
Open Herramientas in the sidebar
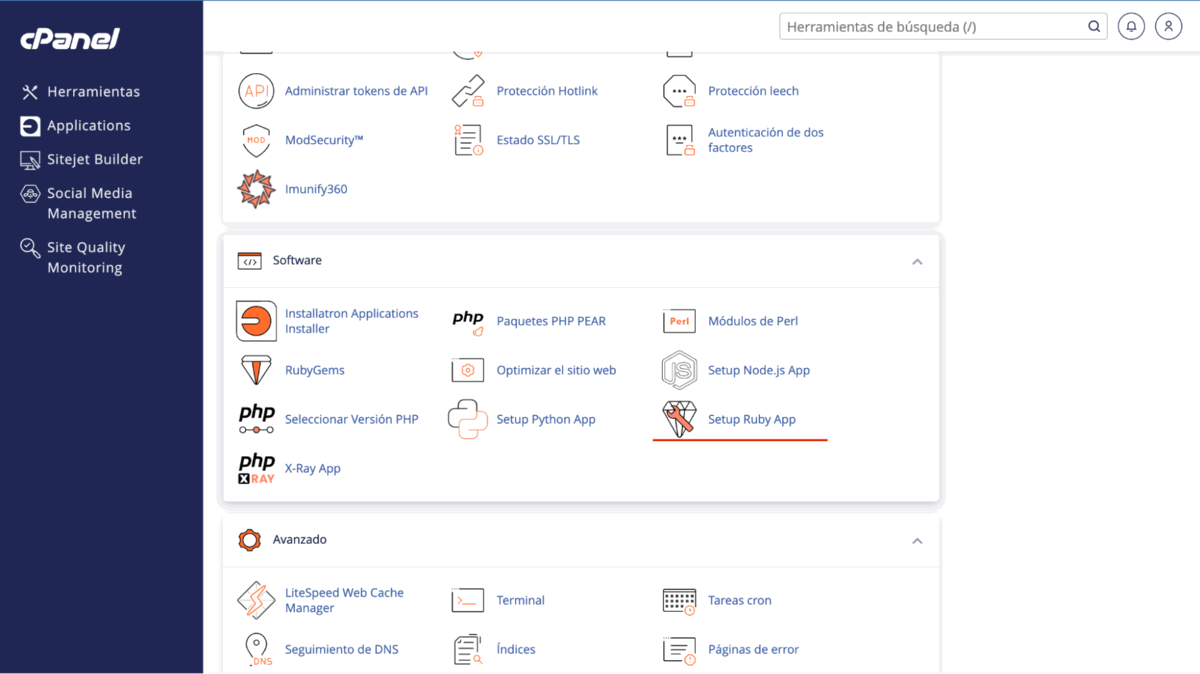pos(93,91)
